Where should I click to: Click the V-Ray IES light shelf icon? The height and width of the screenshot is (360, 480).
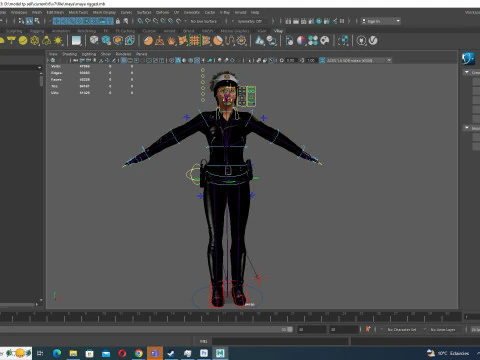[46, 41]
